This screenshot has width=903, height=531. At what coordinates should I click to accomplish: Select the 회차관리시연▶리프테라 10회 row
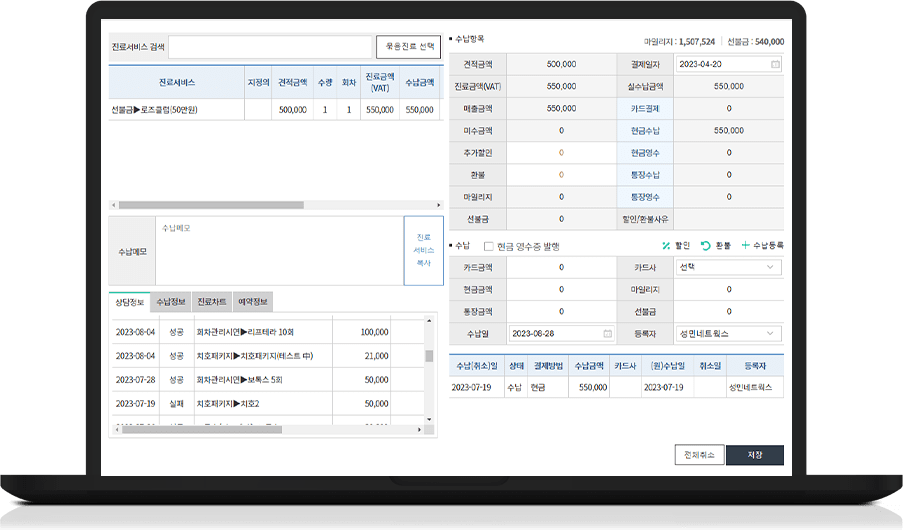click(268, 332)
